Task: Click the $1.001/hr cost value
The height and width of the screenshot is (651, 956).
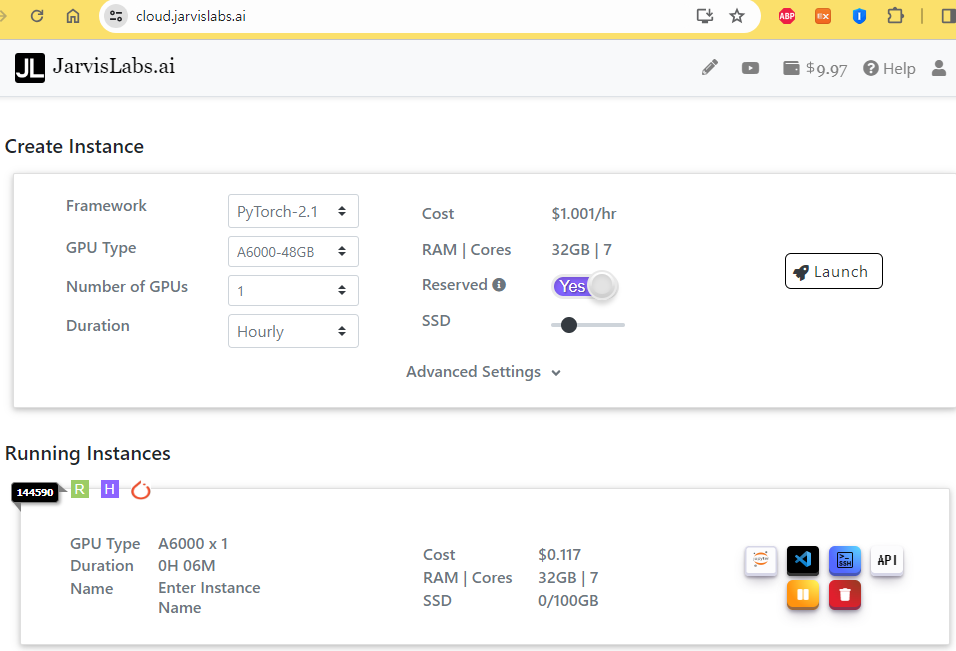Action: pos(583,213)
